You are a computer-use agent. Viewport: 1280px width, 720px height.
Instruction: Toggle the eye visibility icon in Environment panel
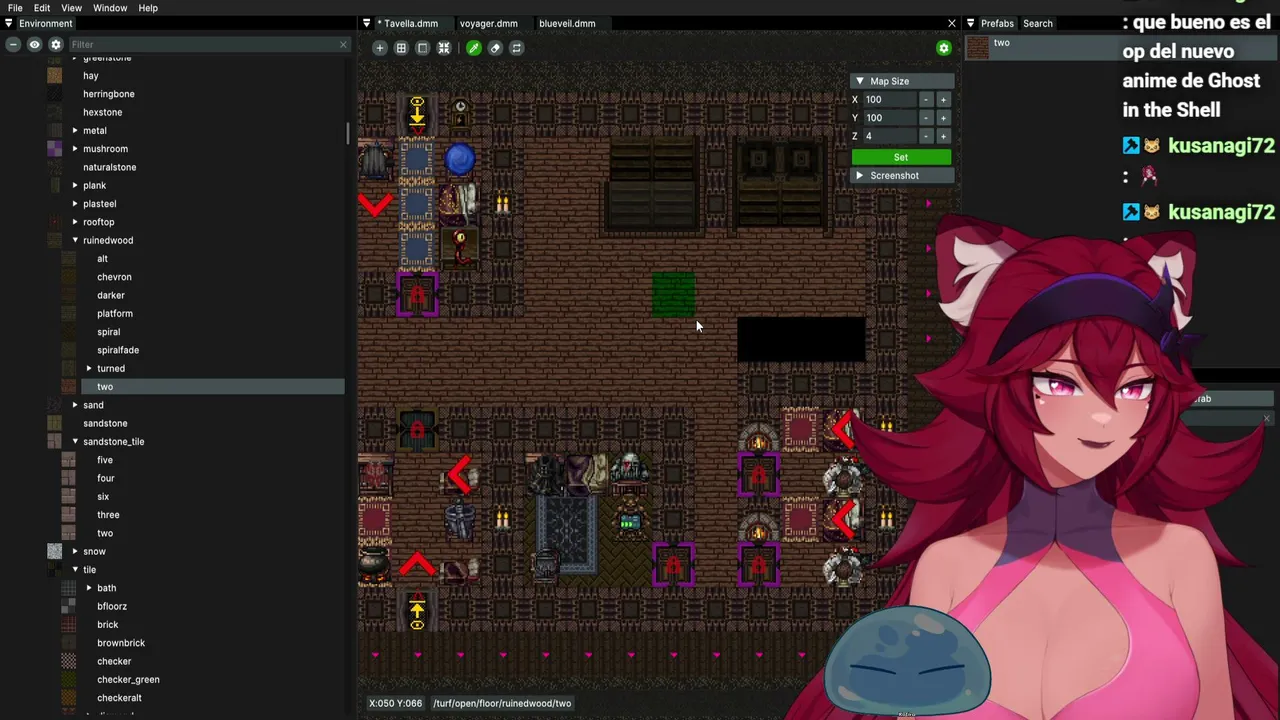34,44
